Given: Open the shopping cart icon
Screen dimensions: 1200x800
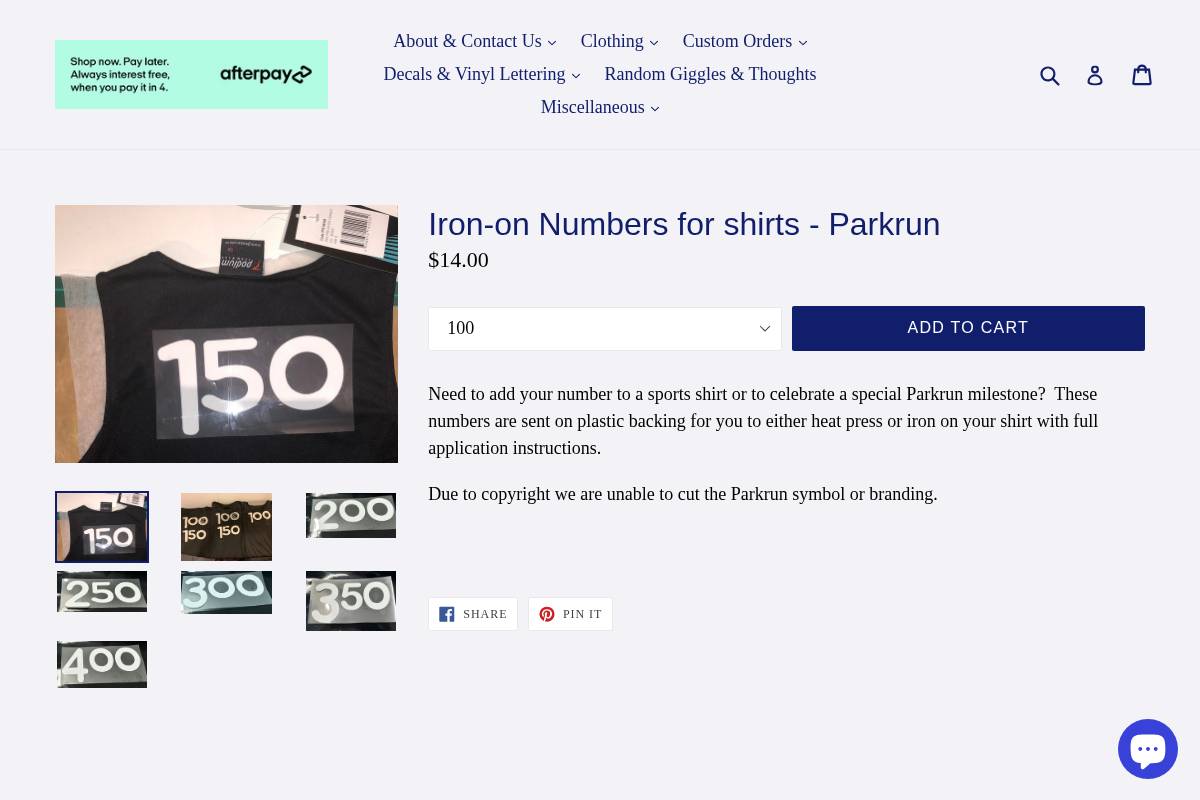Looking at the screenshot, I should point(1142,74).
